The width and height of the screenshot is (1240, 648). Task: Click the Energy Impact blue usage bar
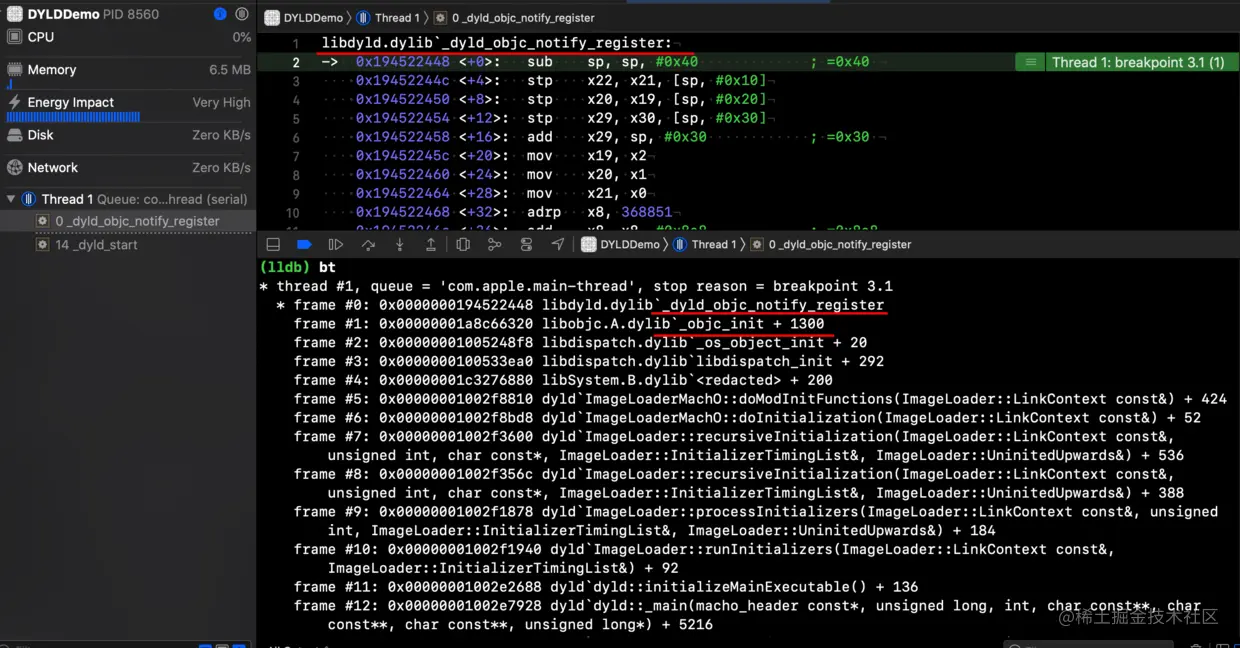74,117
